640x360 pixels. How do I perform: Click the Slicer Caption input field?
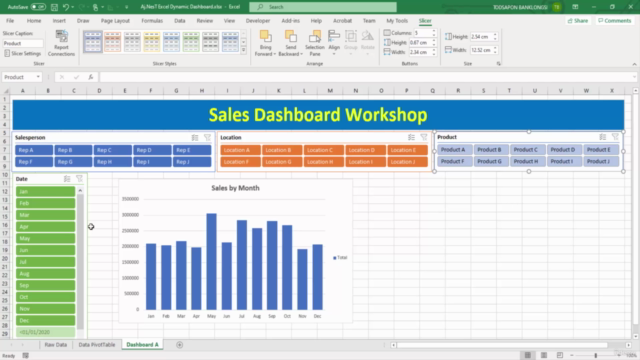pos(23,43)
